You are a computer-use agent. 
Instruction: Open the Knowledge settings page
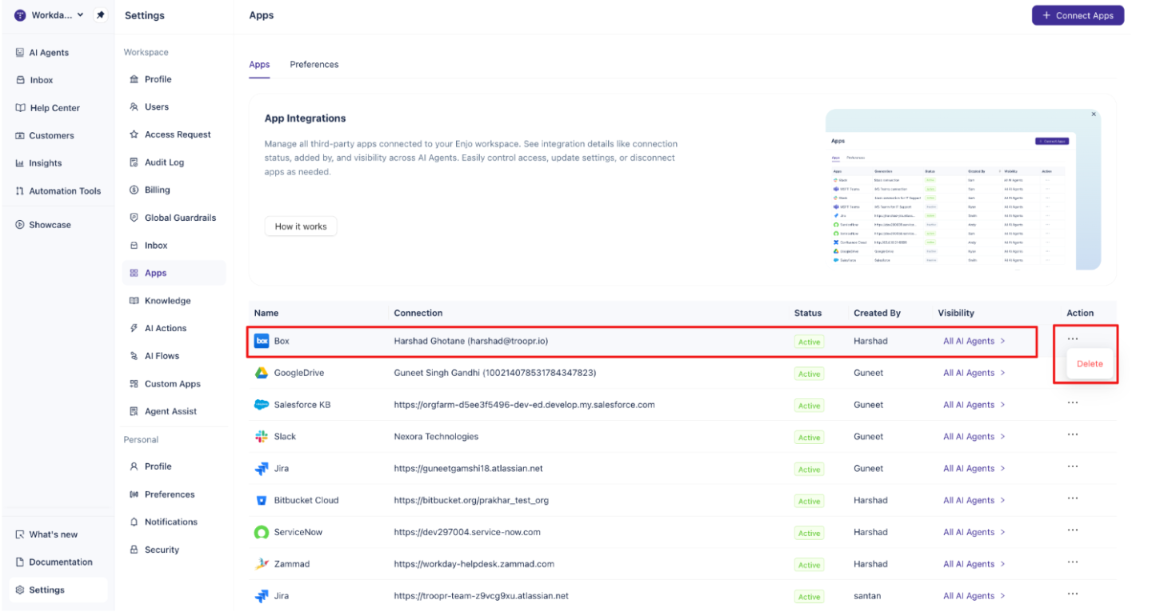pyautogui.click(x=161, y=300)
